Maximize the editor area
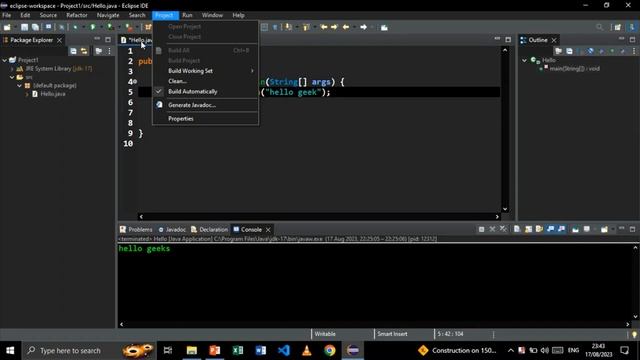The width and height of the screenshot is (640, 360). coord(508,40)
